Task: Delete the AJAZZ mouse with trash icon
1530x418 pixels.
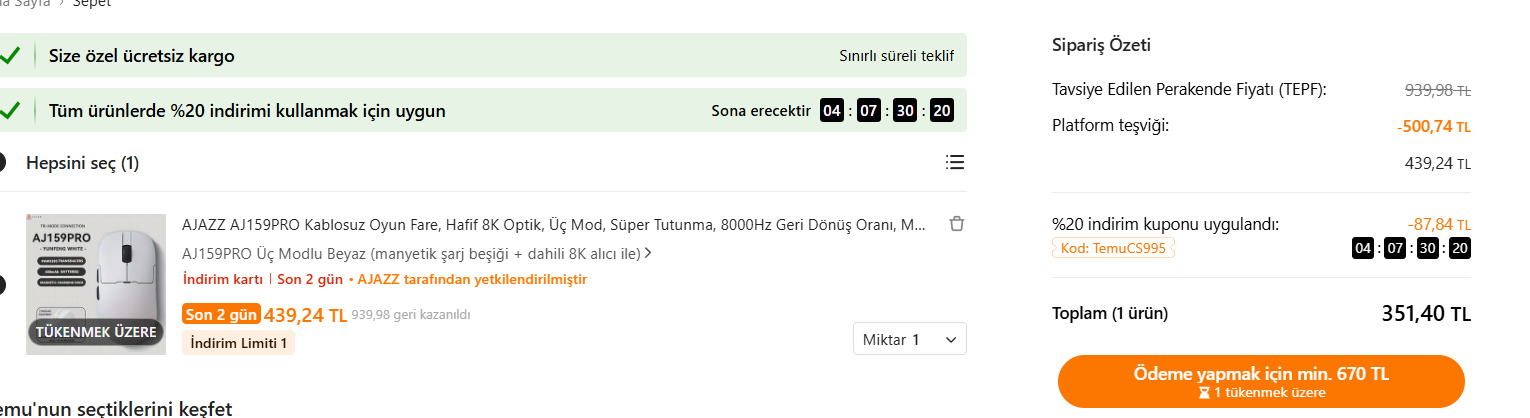Action: click(x=956, y=224)
